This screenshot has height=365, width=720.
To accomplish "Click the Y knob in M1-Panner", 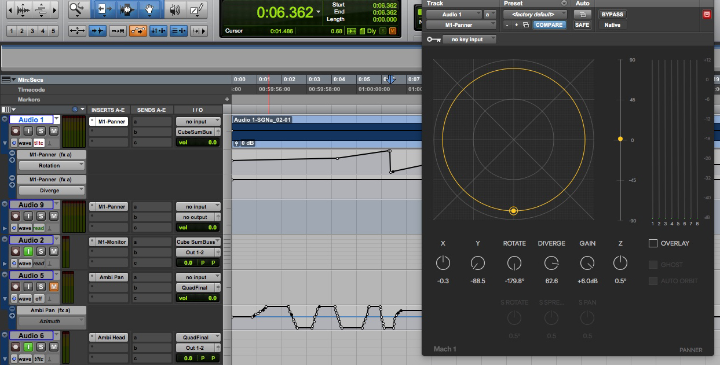I will click(478, 263).
